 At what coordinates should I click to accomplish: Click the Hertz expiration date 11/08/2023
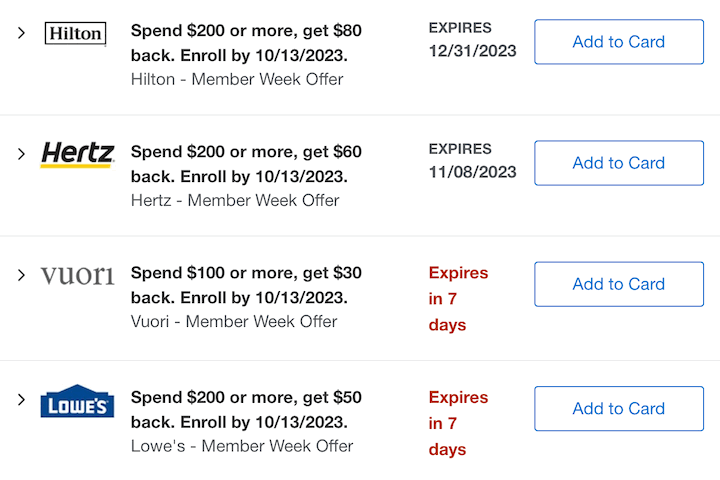pyautogui.click(x=472, y=172)
